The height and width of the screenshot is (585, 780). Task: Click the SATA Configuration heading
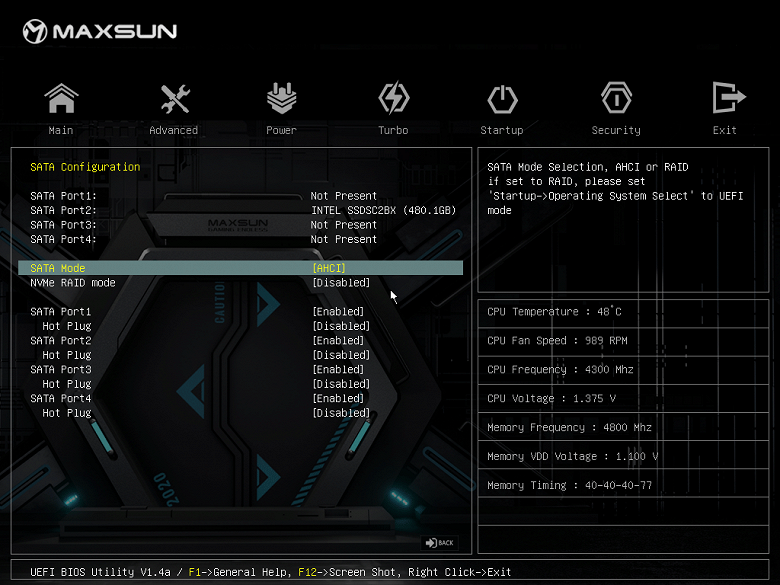(x=85, y=167)
